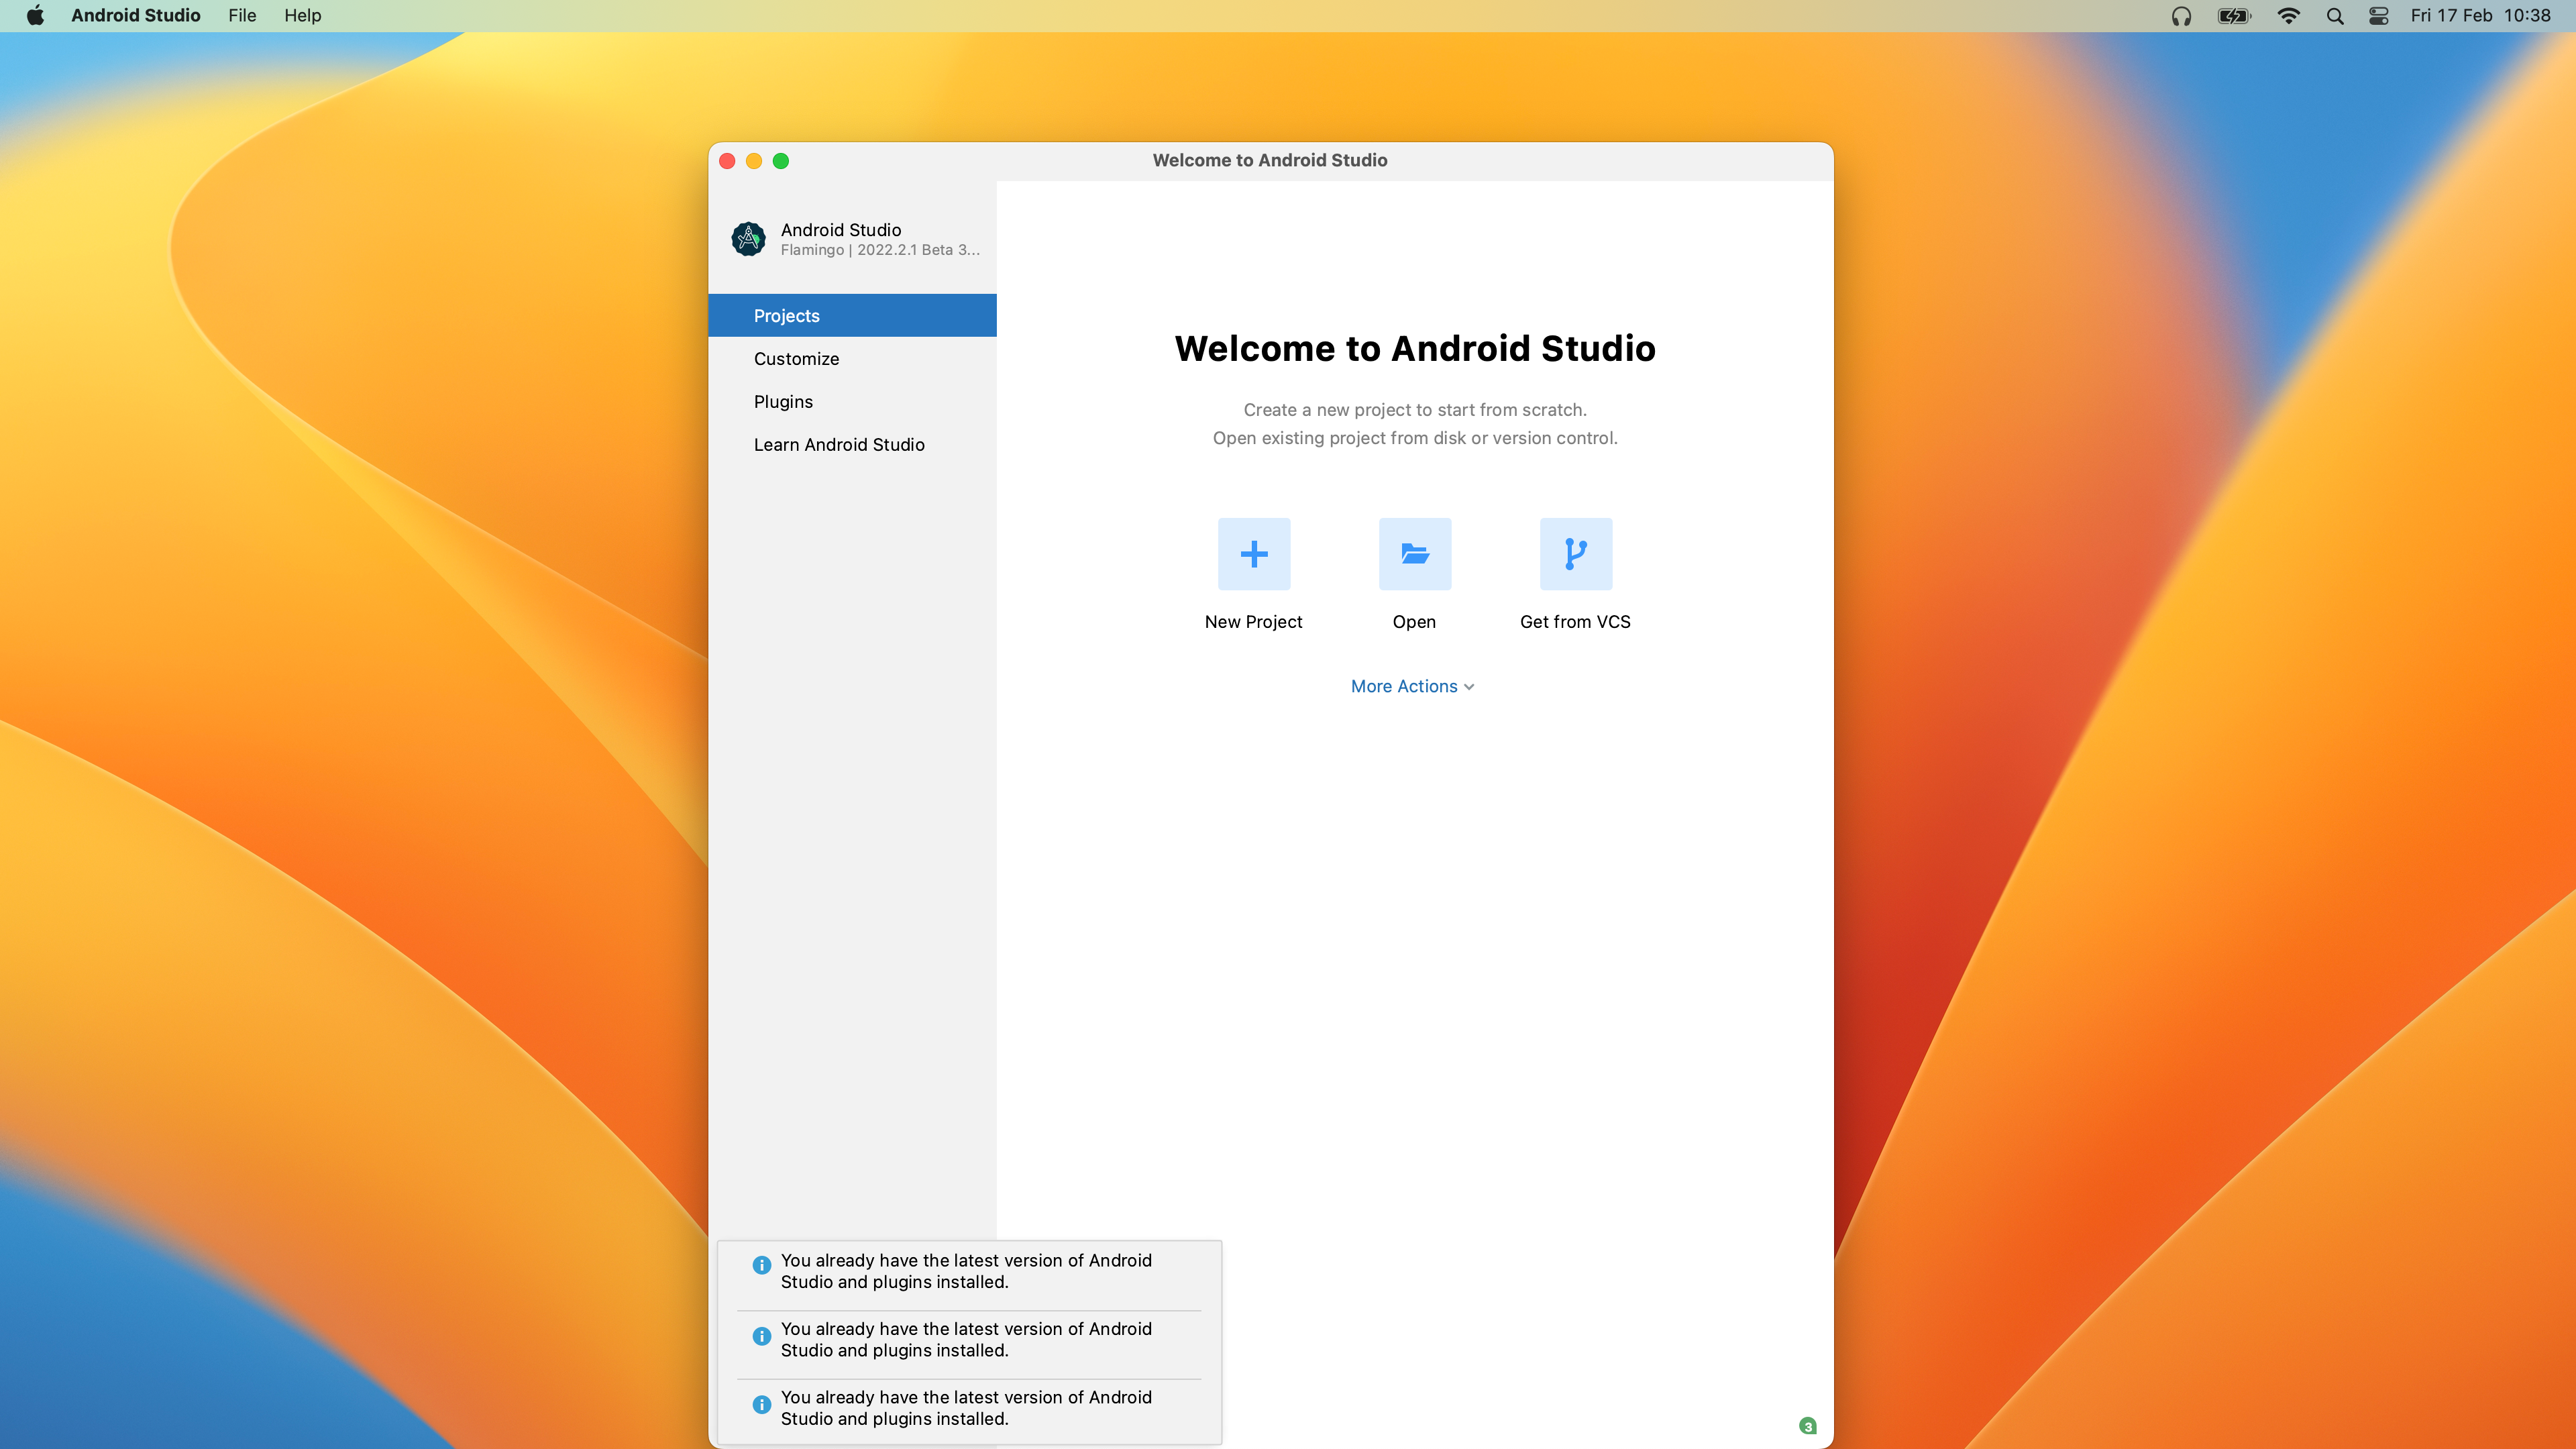Open the notifications badge at bottom right

(1807, 1426)
